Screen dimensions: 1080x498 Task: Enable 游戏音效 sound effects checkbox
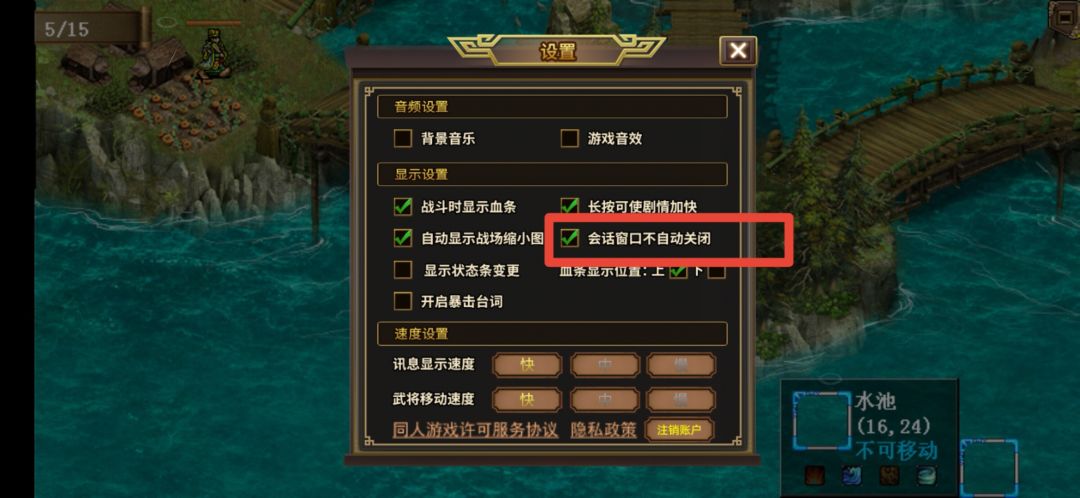(569, 138)
